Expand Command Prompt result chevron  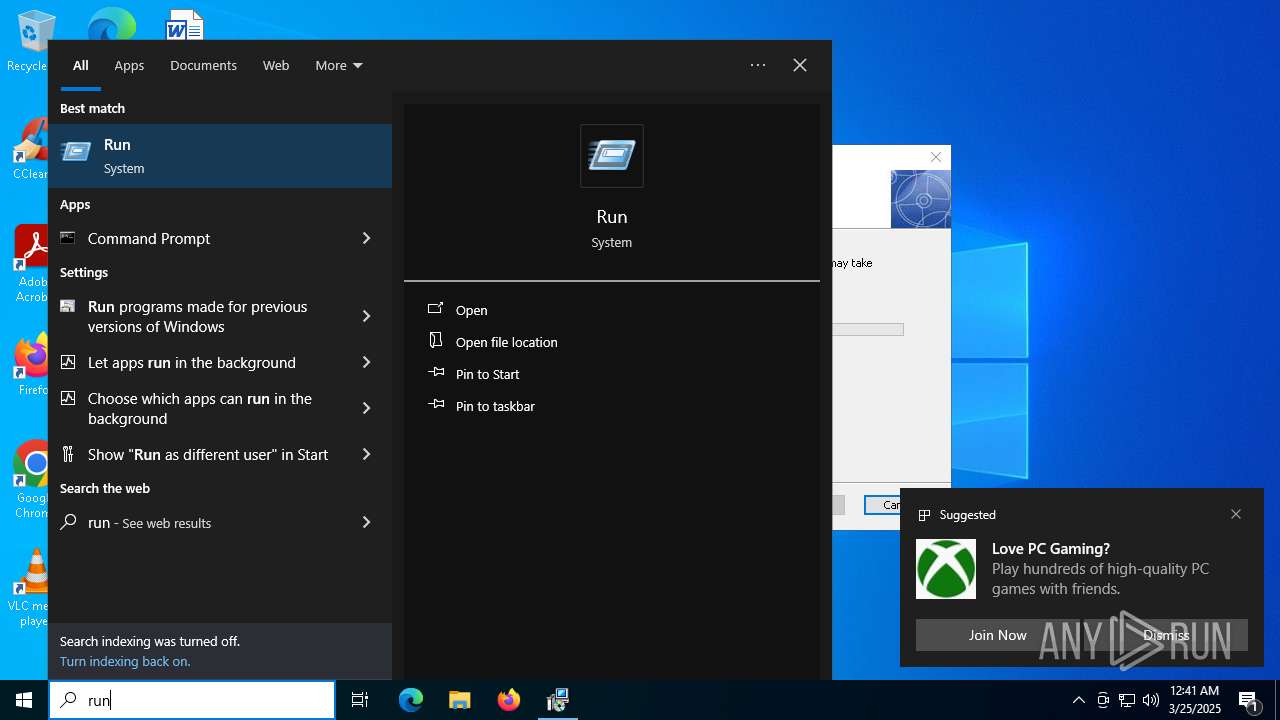(x=366, y=238)
